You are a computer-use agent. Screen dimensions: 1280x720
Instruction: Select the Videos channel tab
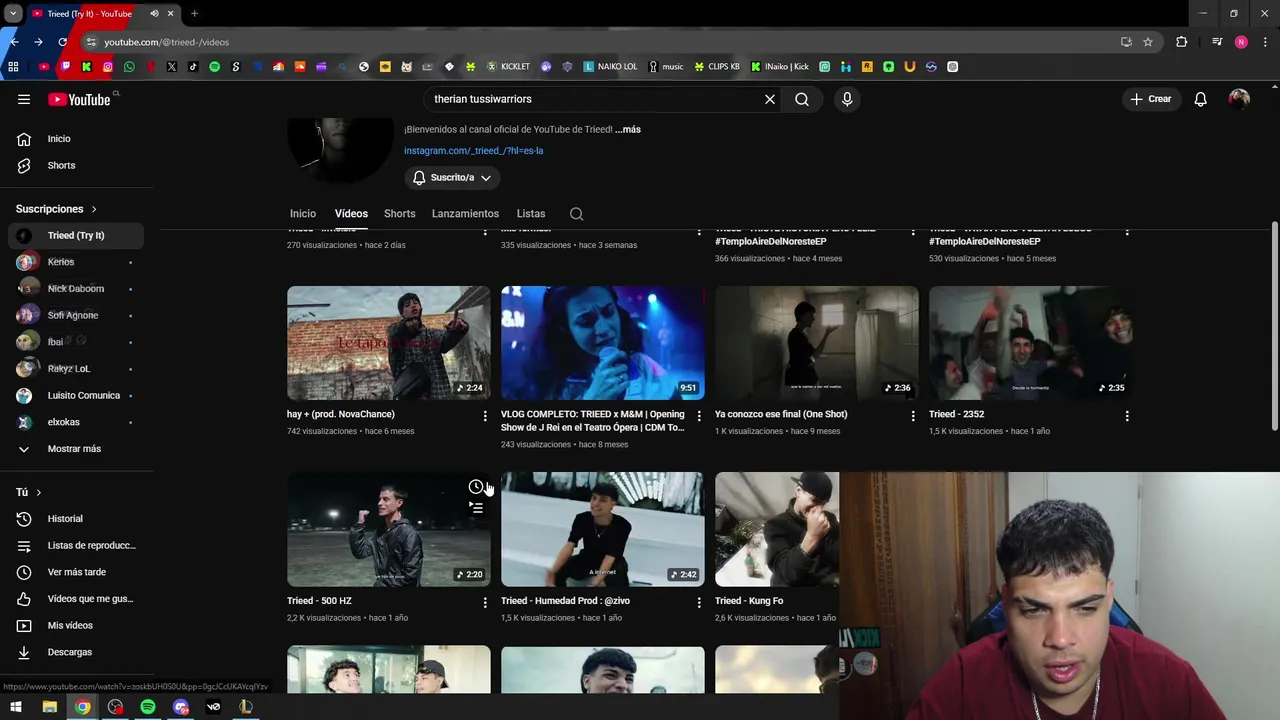click(351, 214)
